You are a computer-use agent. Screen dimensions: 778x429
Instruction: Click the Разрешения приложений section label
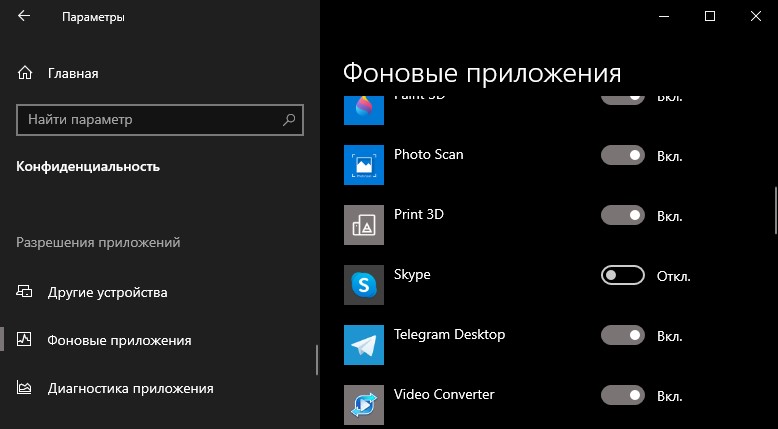tap(98, 243)
